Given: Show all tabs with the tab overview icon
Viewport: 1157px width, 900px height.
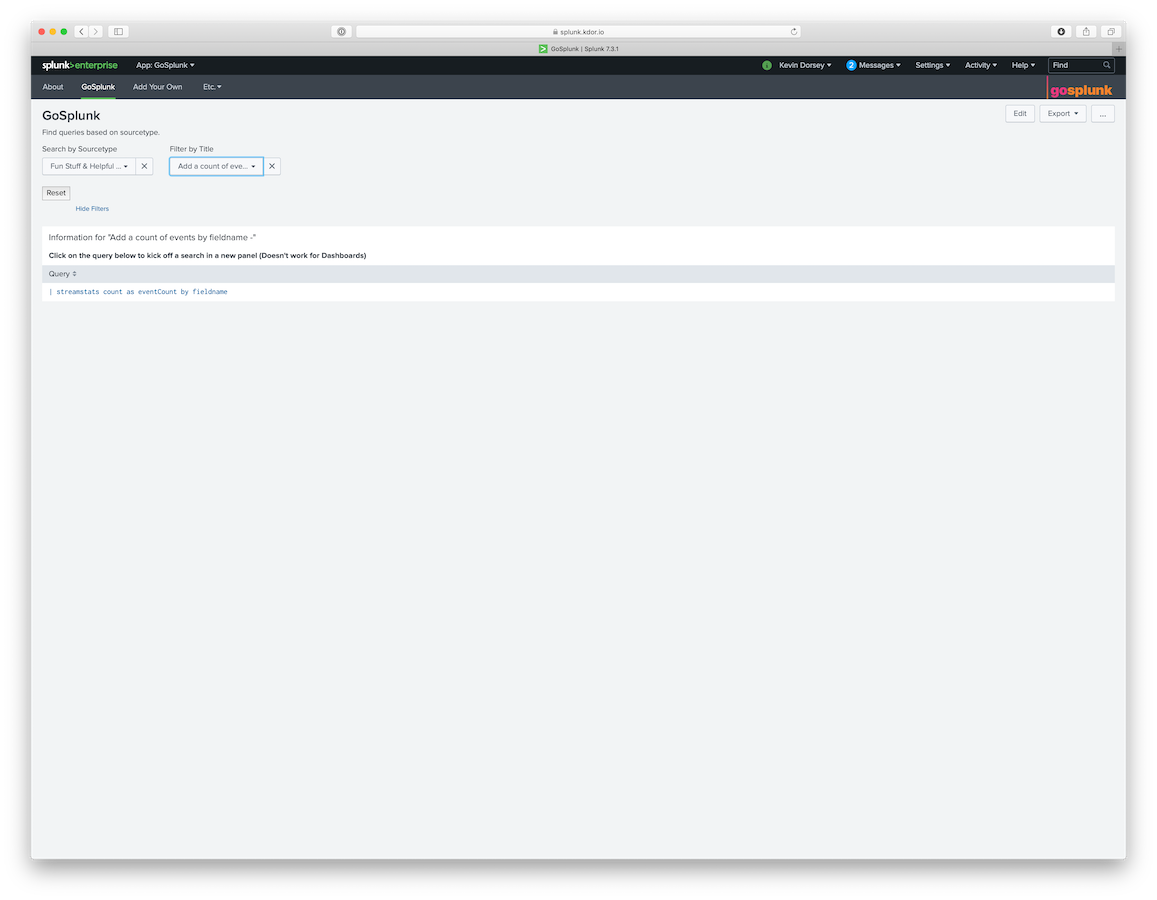Looking at the screenshot, I should click(1111, 32).
